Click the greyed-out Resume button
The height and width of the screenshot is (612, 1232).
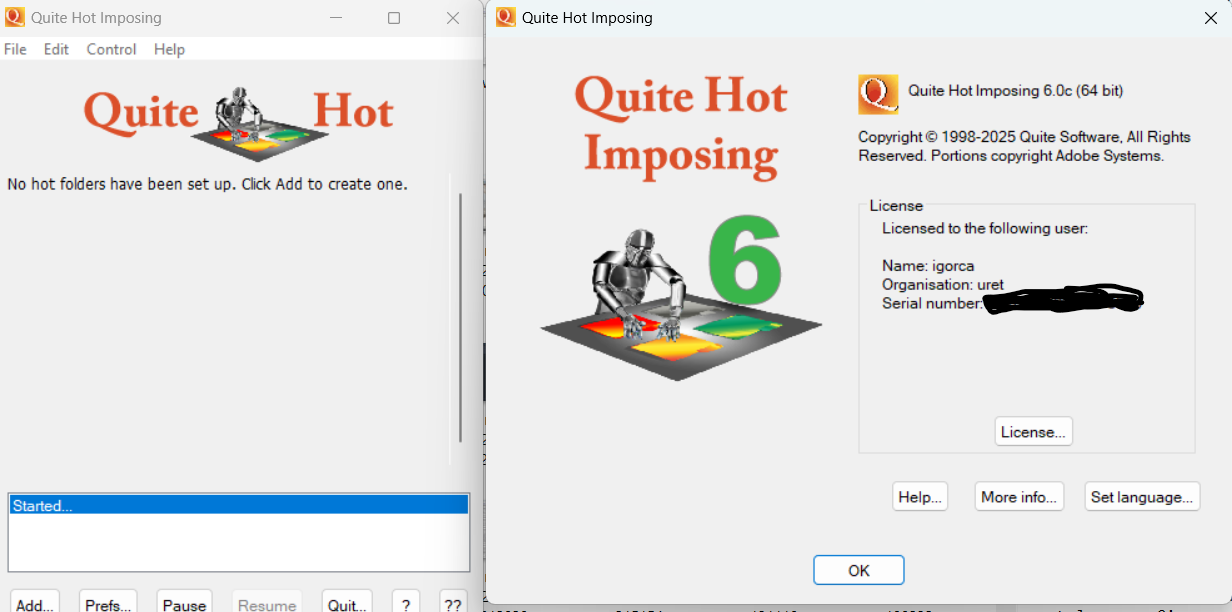click(267, 602)
